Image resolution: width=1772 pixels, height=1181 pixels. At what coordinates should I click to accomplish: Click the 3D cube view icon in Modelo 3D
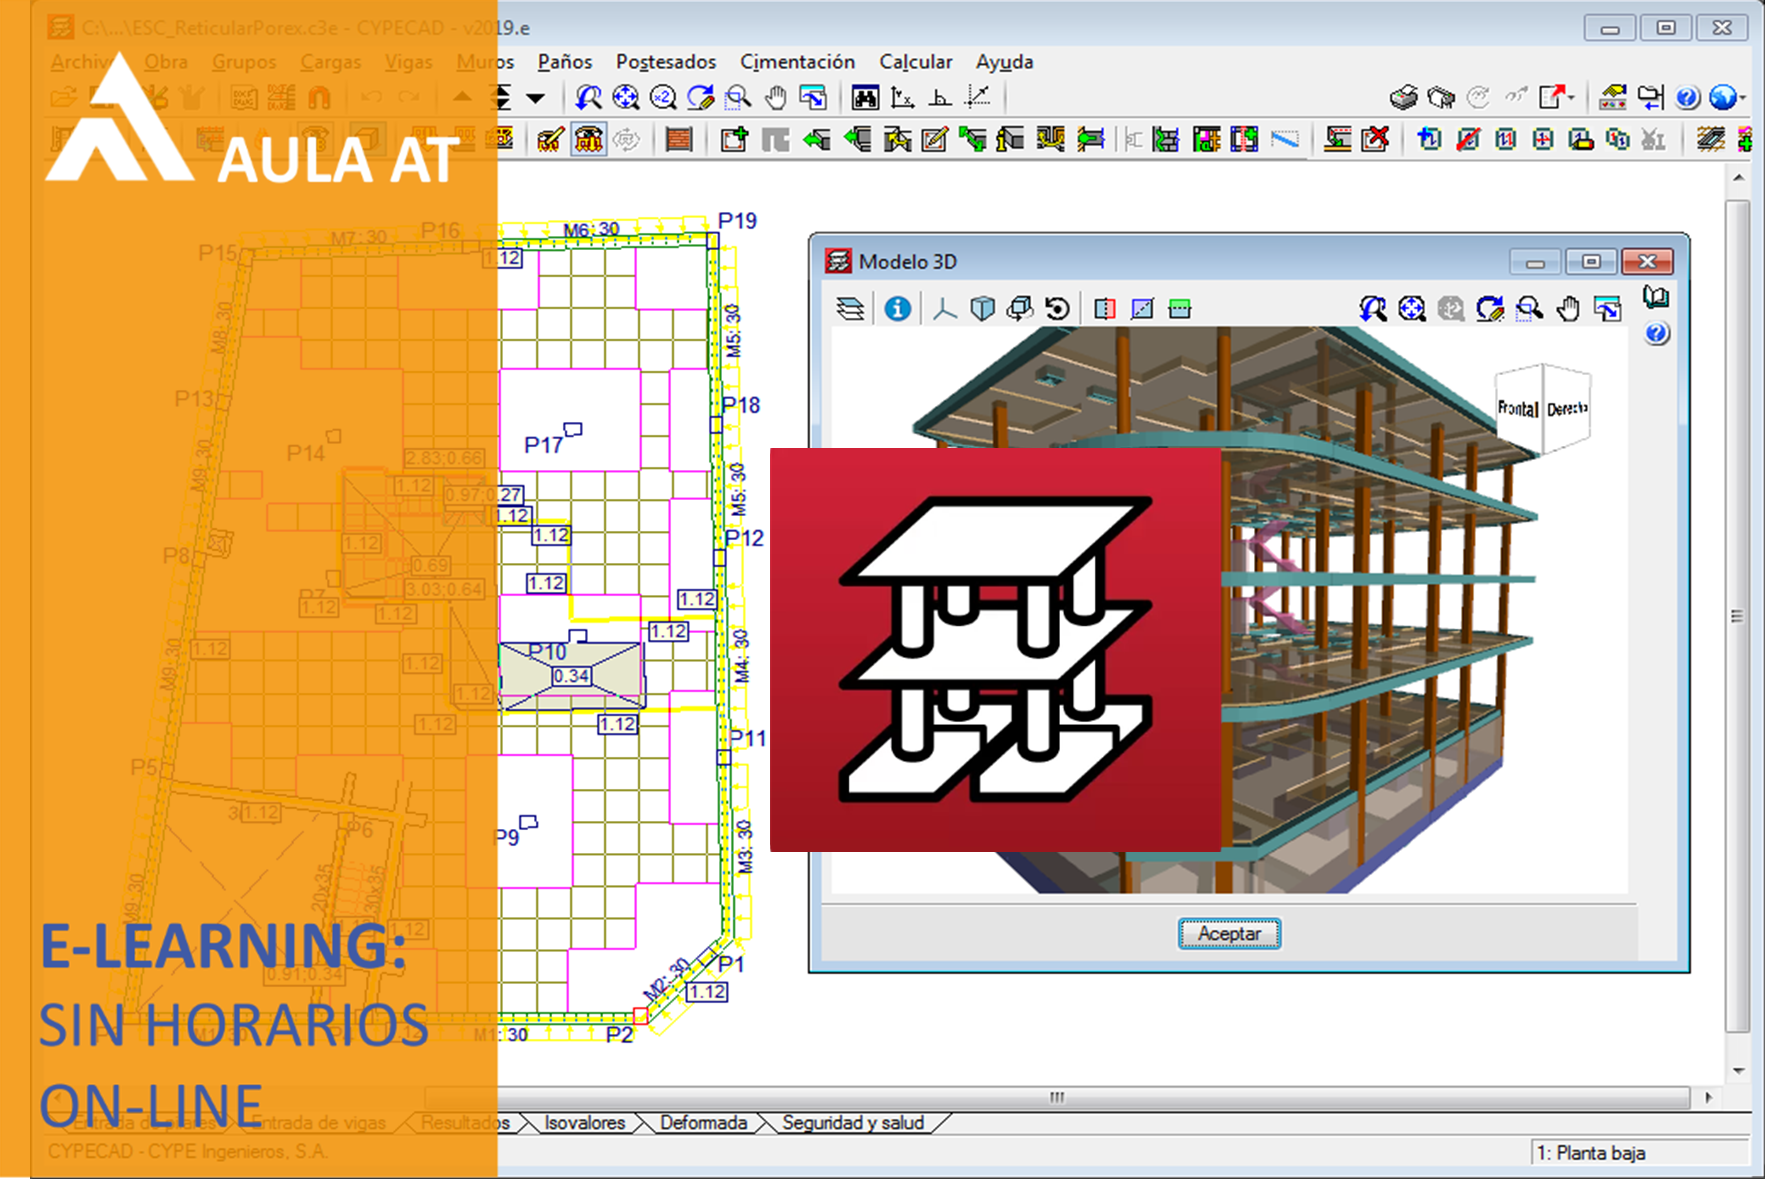pos(982,309)
